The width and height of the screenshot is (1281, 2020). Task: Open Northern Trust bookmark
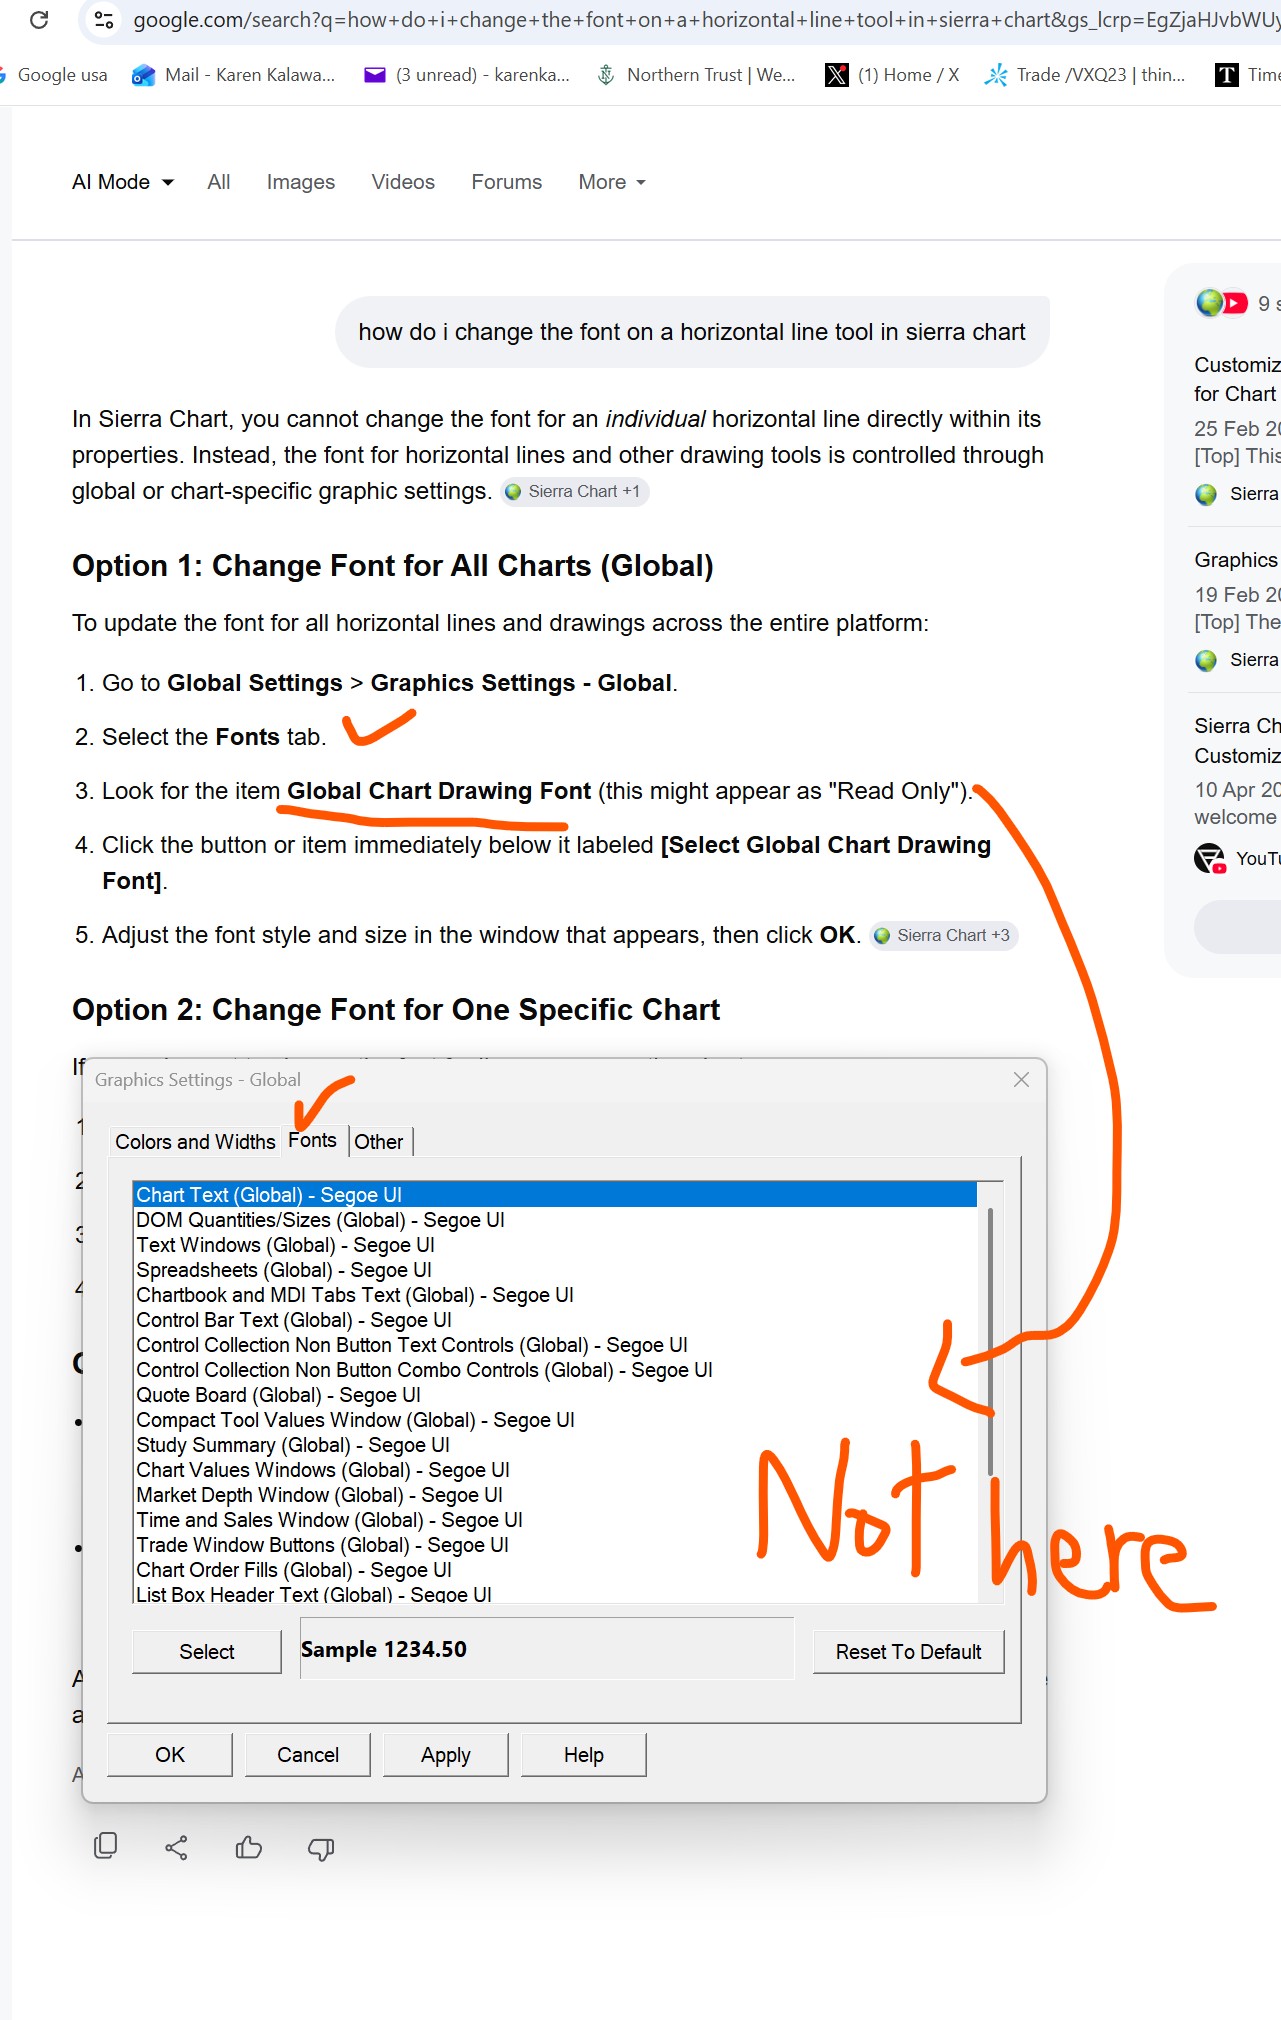(696, 75)
